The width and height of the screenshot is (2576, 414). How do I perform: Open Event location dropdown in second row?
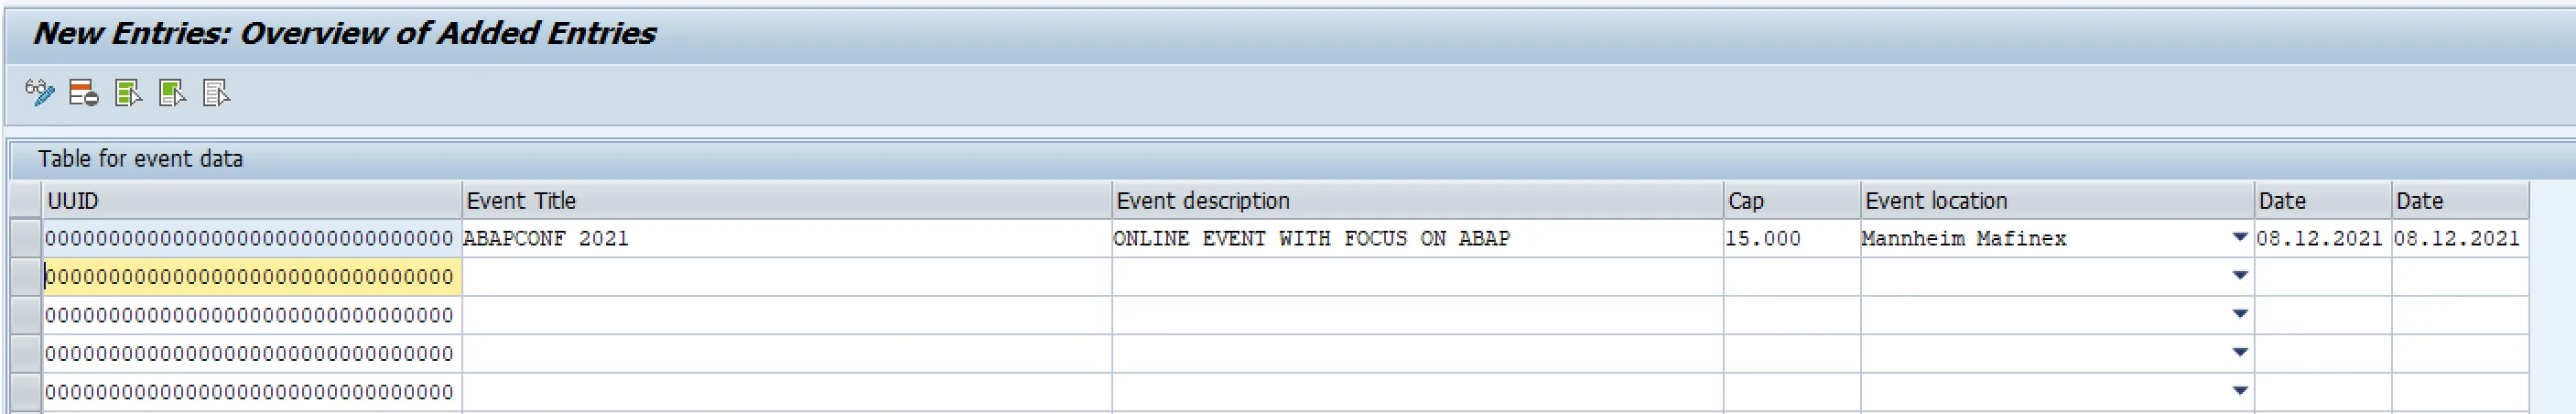coord(2239,276)
